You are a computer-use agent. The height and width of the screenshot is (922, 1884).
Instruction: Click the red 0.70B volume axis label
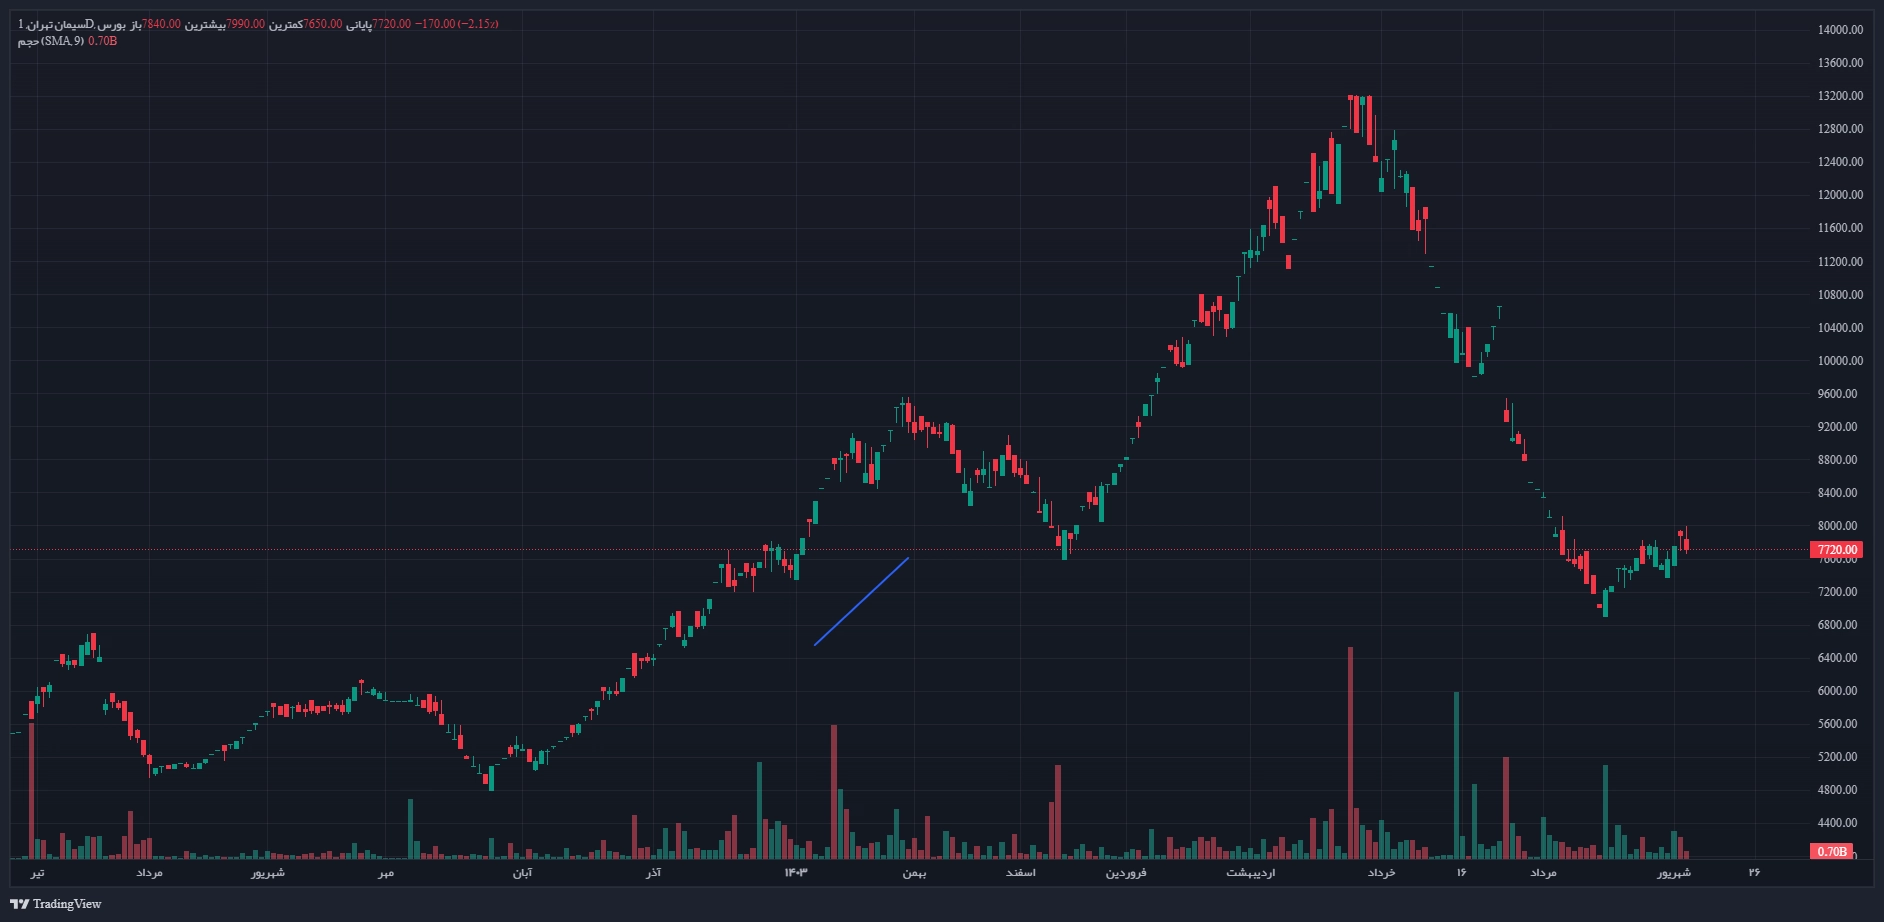point(1831,852)
